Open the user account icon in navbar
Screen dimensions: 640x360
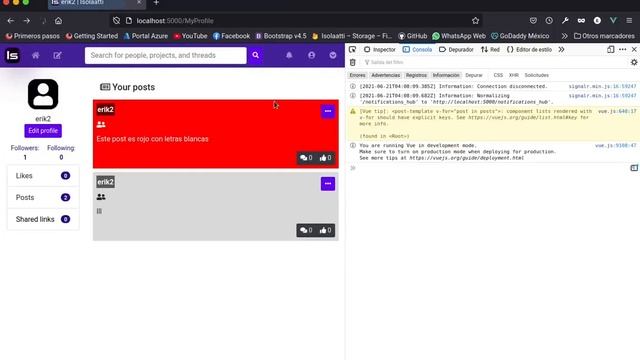click(x=311, y=55)
